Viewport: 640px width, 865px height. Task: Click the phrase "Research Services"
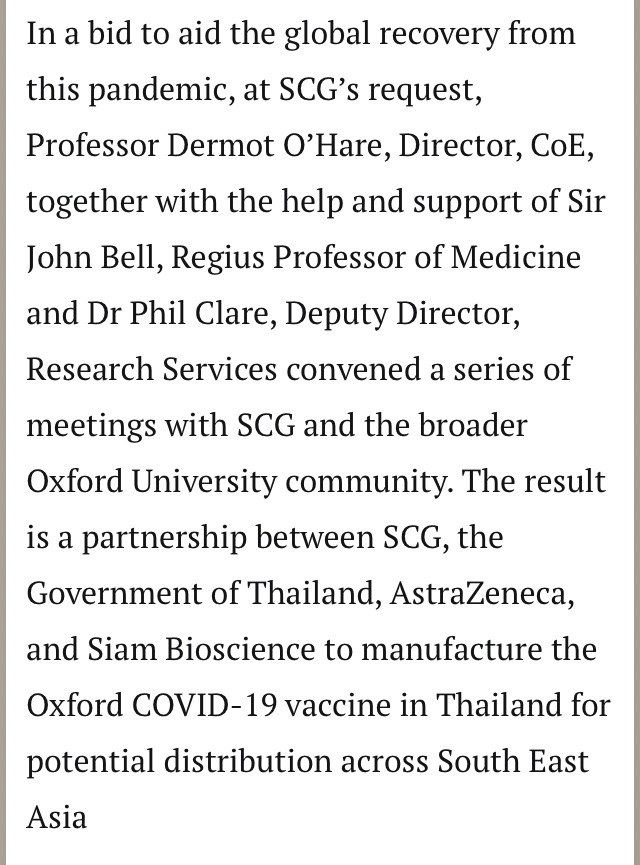coord(152,369)
